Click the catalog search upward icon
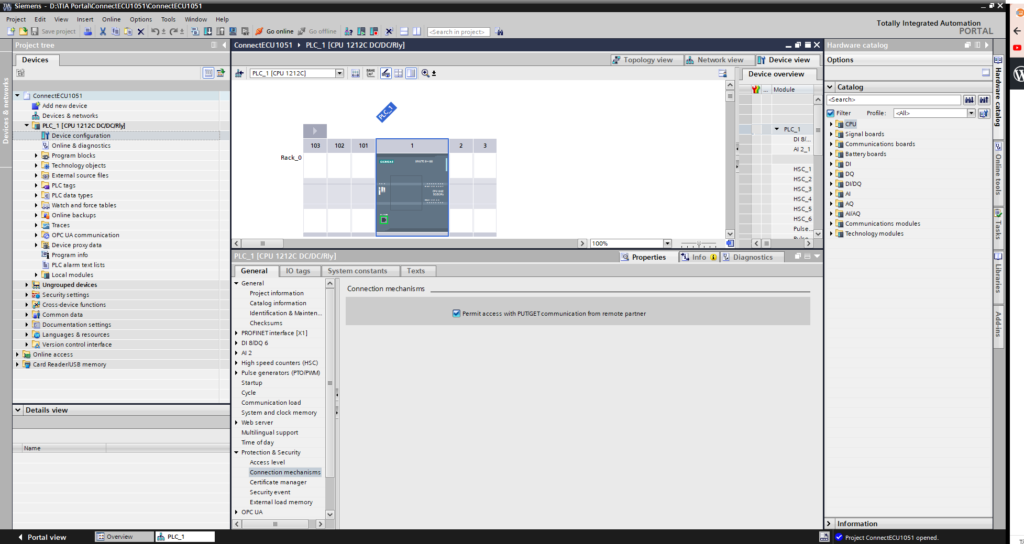Viewport: 1024px width, 544px height. 984,99
